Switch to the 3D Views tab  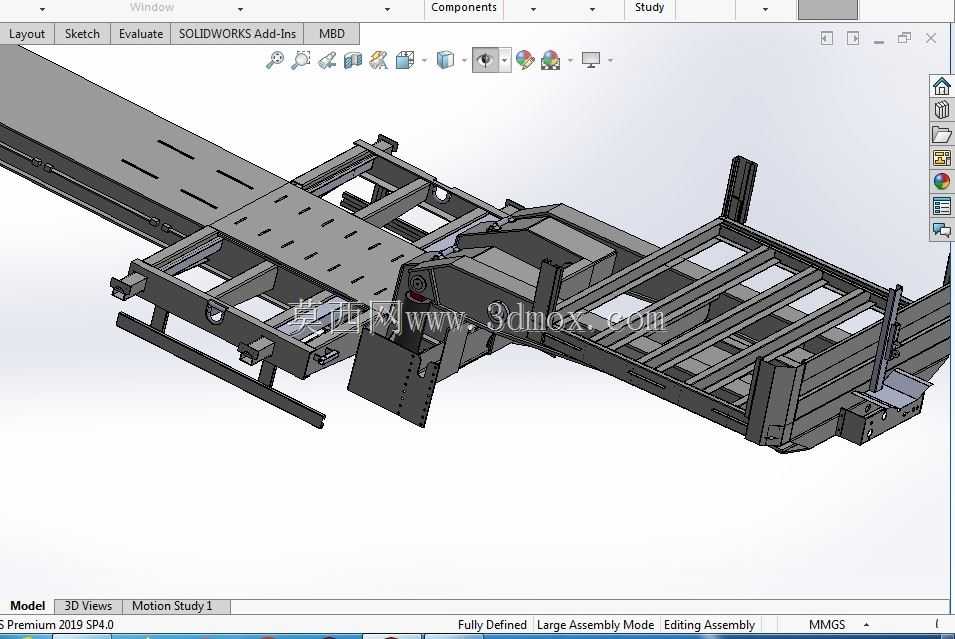point(88,606)
